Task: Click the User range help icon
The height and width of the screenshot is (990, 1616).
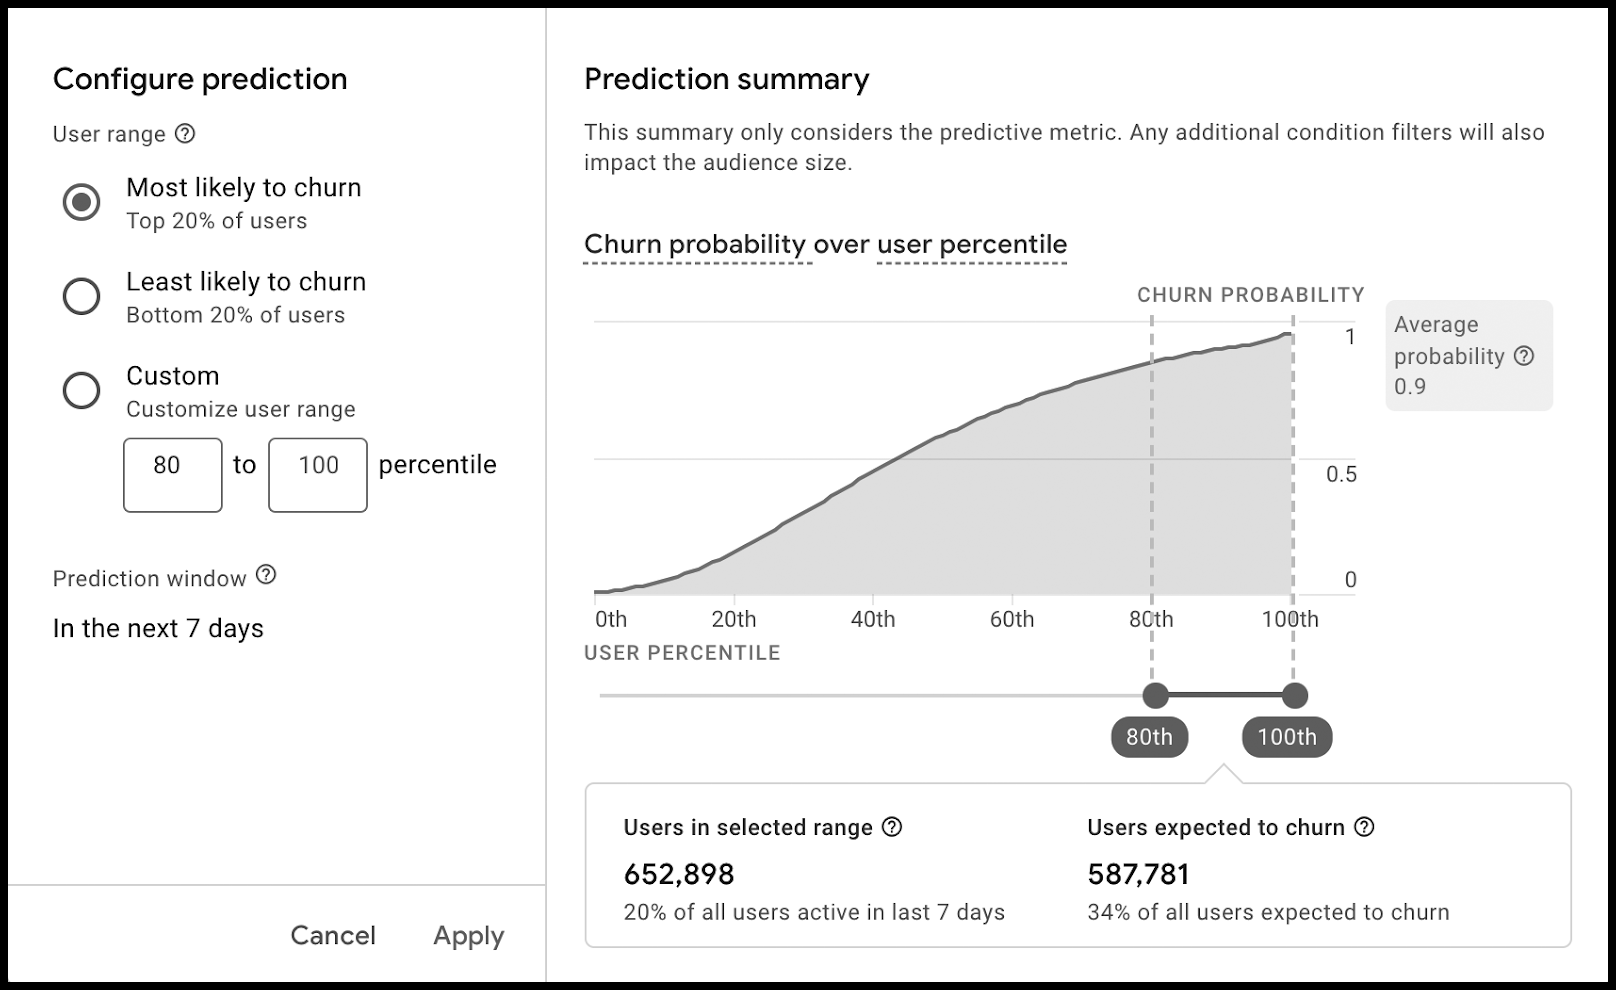Action: tap(185, 134)
